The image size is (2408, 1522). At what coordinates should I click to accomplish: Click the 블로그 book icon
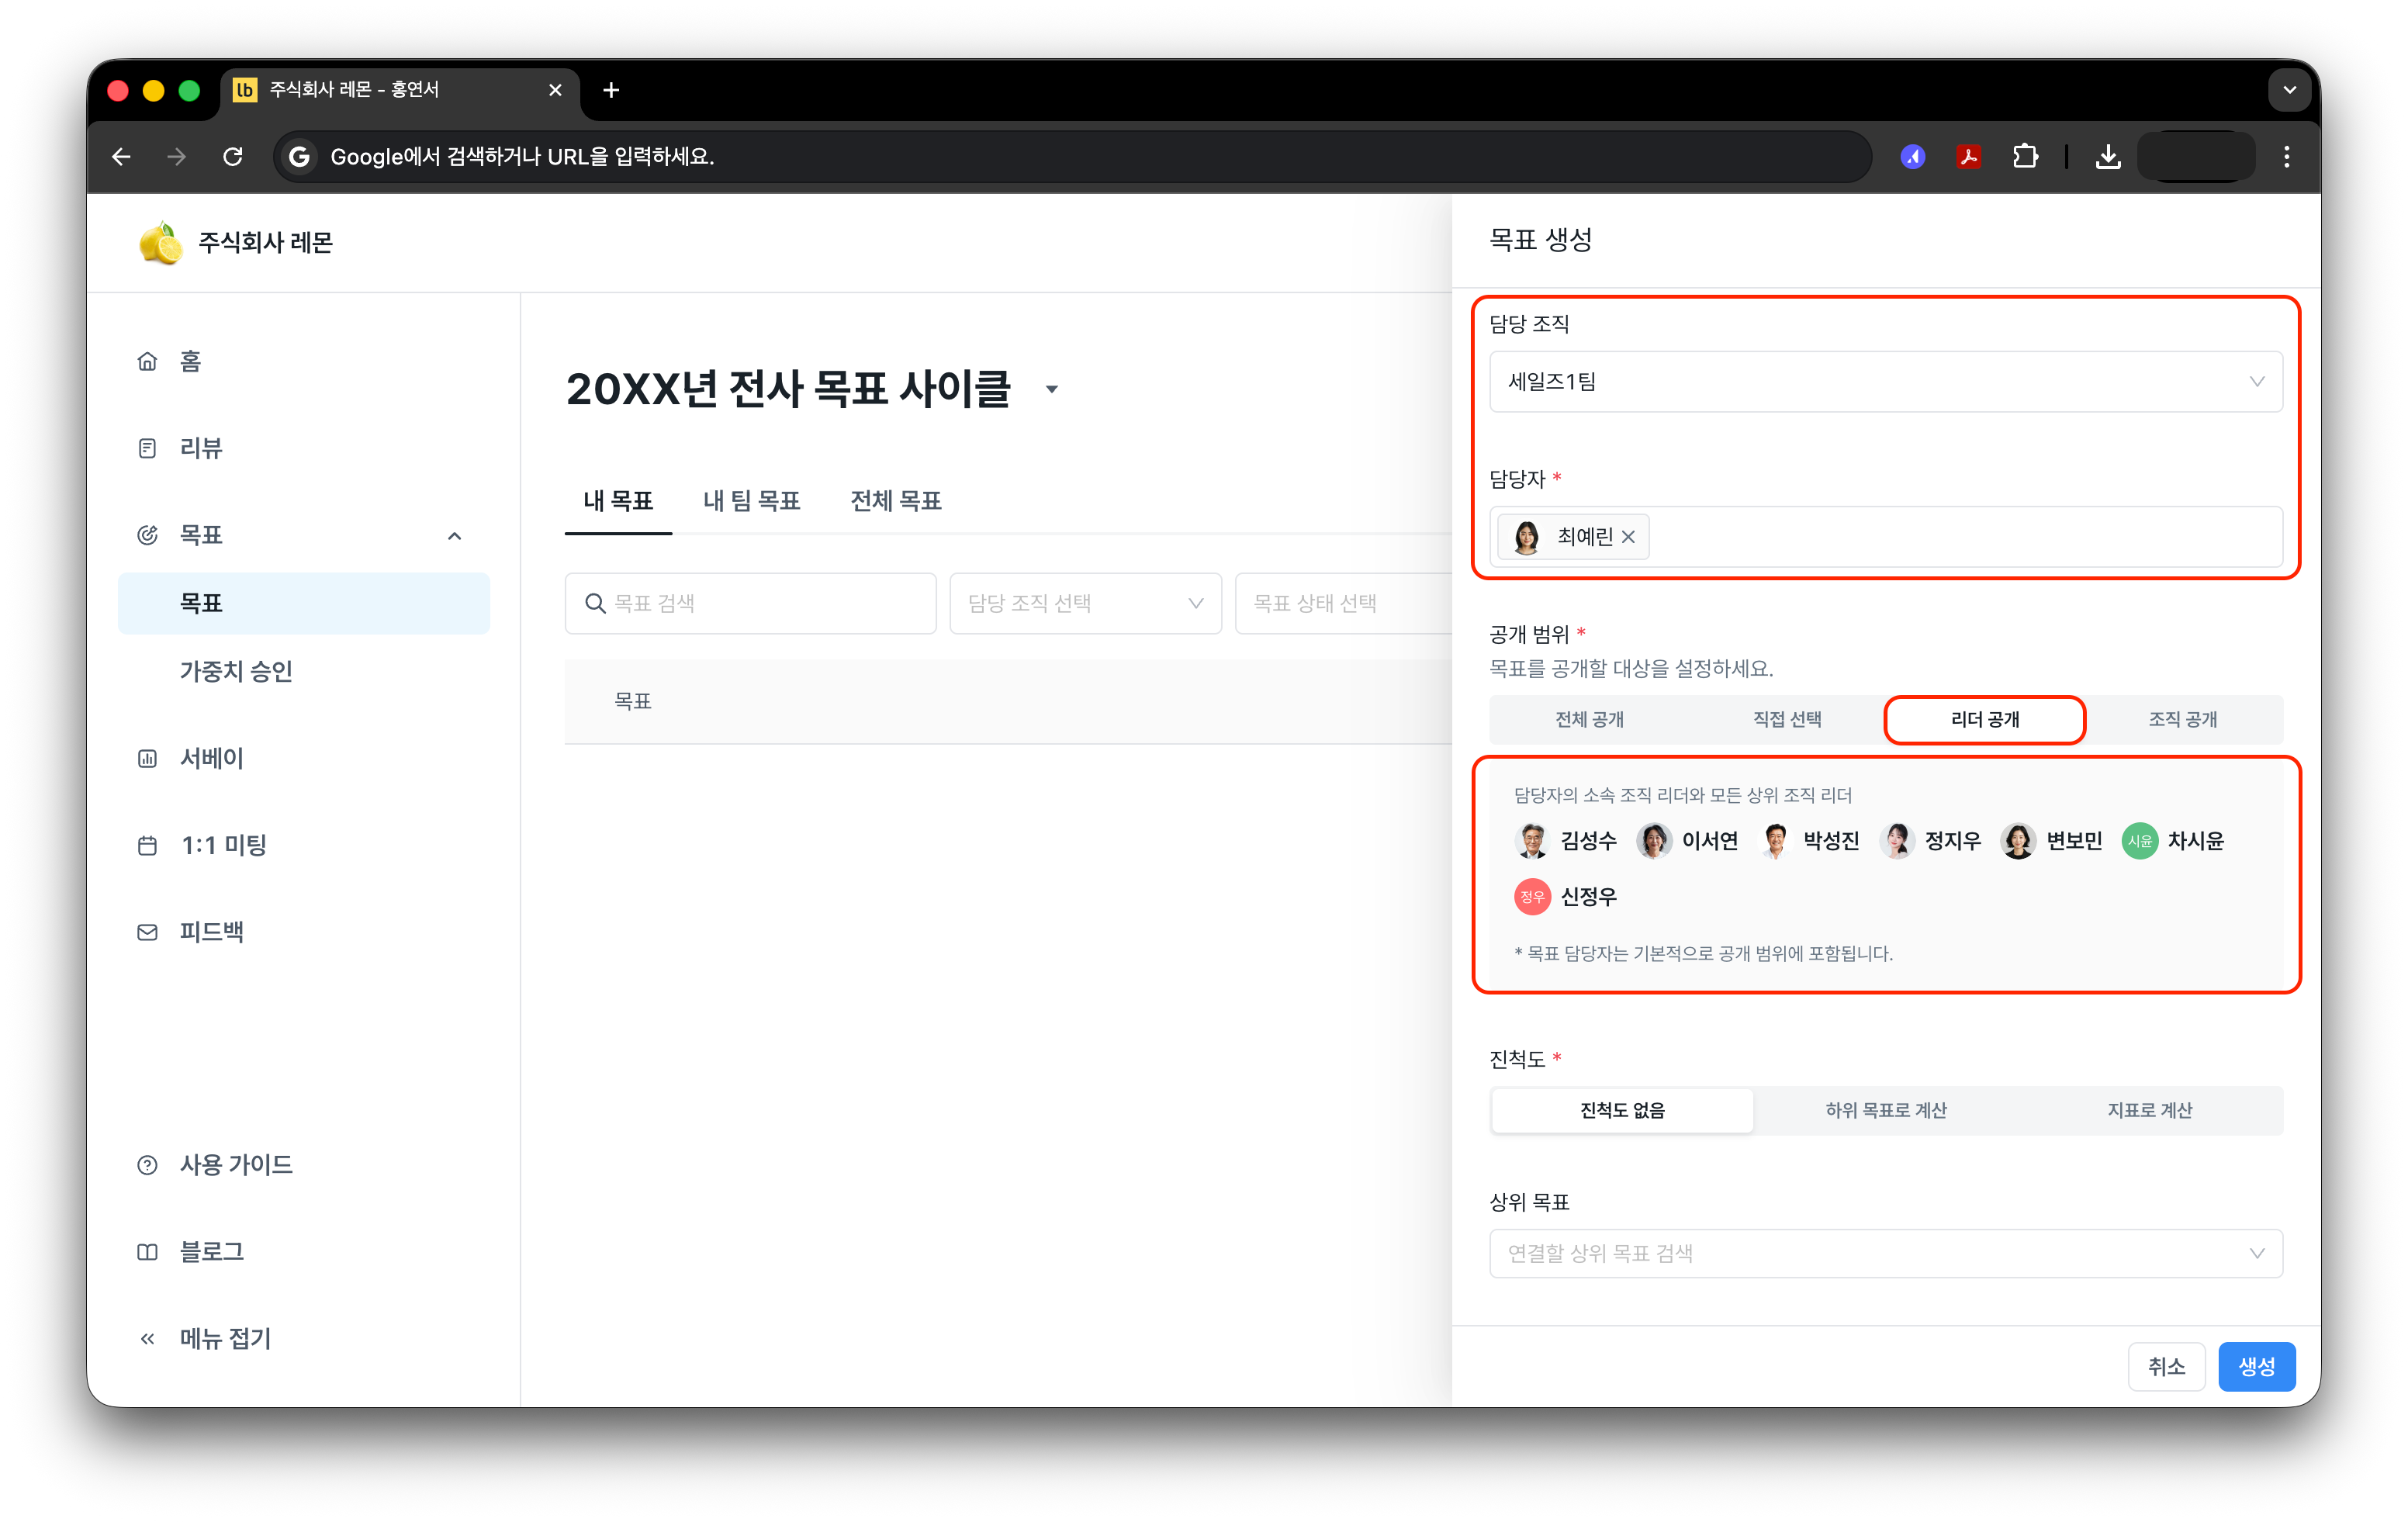pyautogui.click(x=147, y=1252)
